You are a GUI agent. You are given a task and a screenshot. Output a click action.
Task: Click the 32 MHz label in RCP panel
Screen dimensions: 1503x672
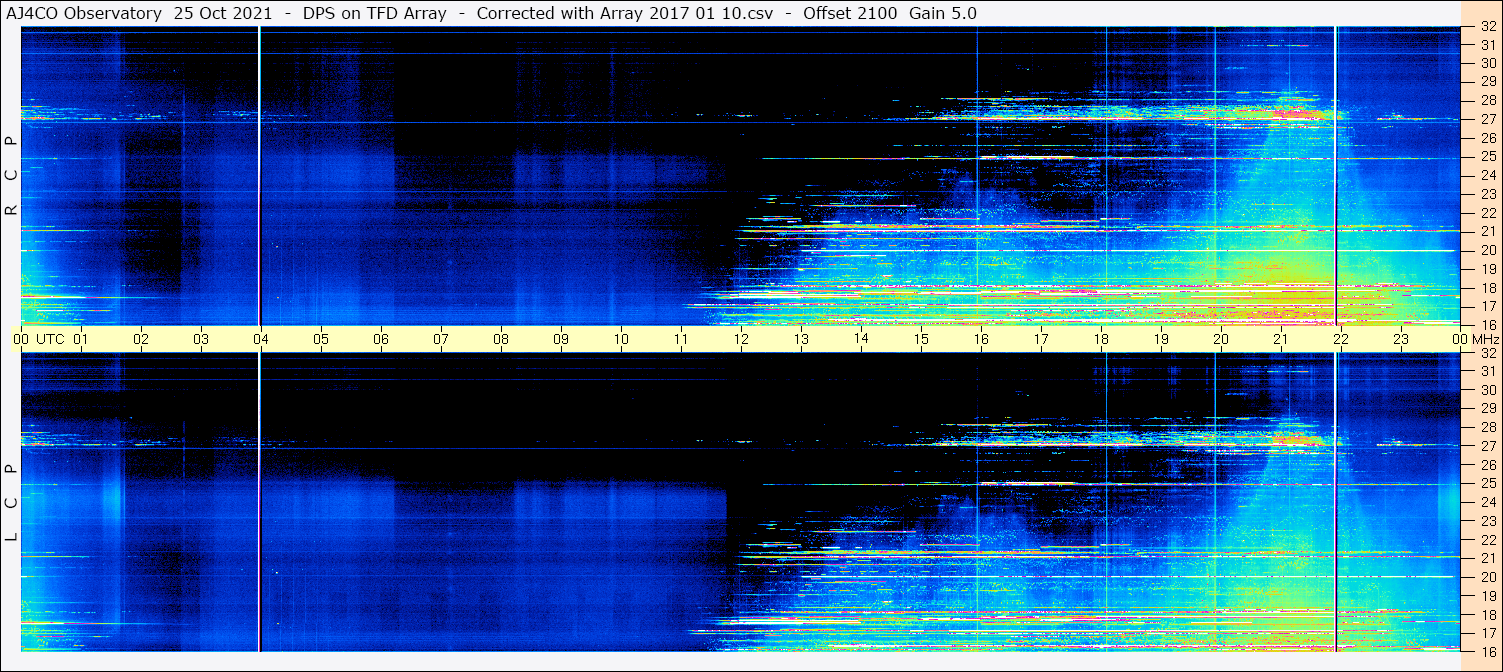coord(1487,27)
